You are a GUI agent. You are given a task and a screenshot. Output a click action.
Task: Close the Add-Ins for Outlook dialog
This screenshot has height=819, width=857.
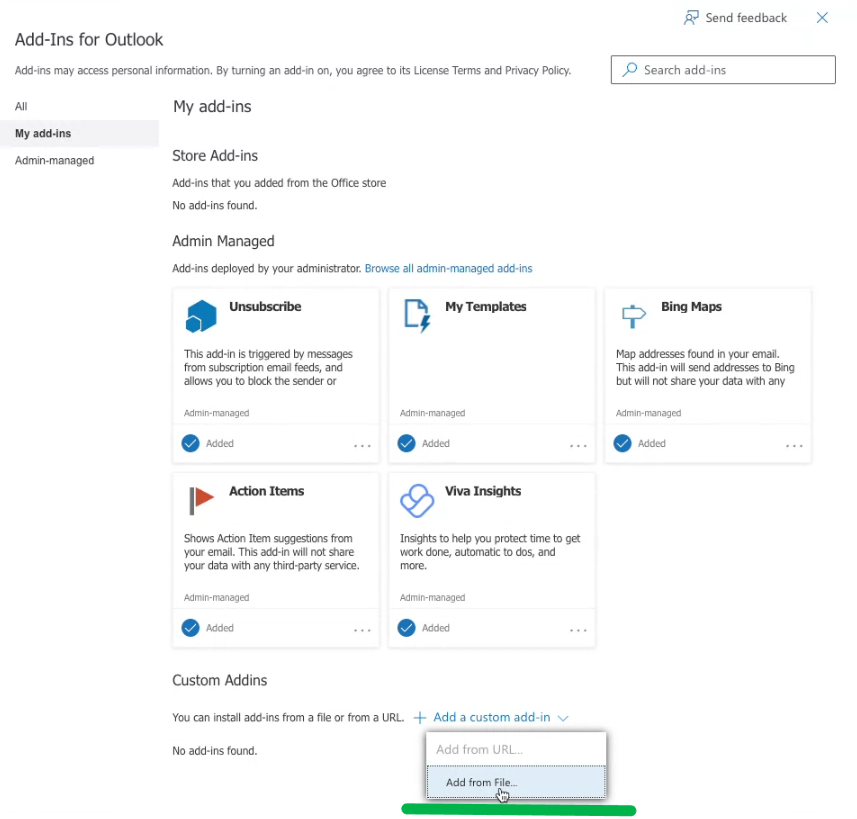tap(822, 18)
